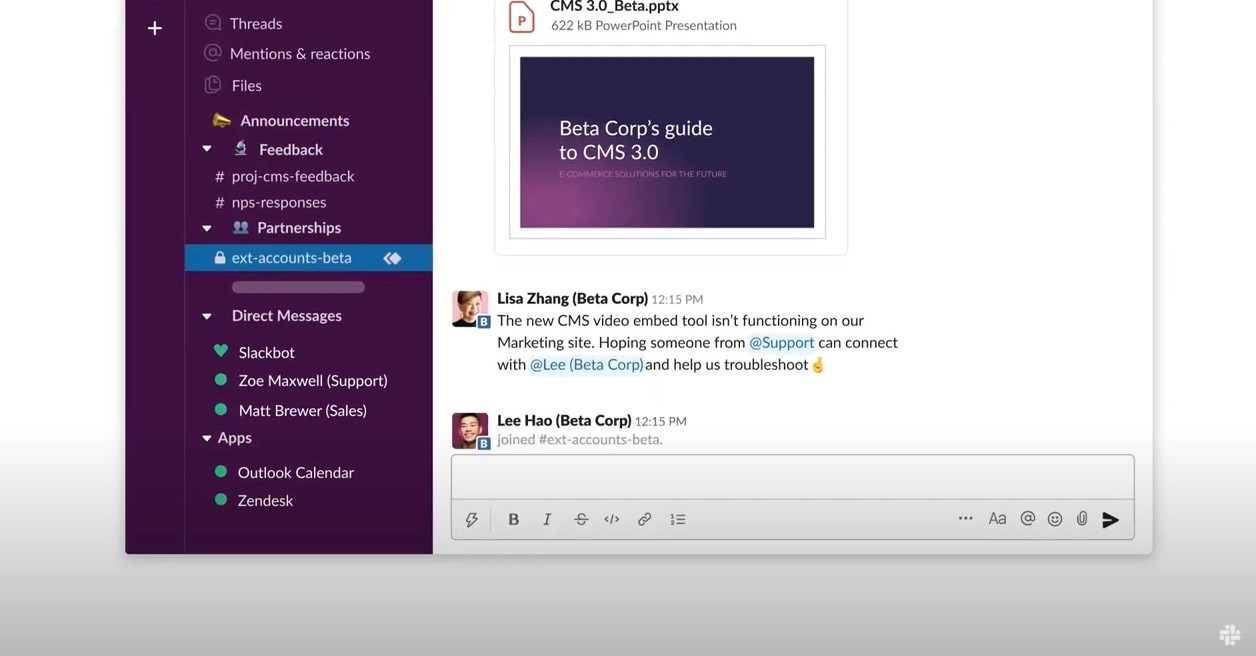Click the CMS 3.0_Beta.pptx file preview thumbnail

[x=667, y=142]
